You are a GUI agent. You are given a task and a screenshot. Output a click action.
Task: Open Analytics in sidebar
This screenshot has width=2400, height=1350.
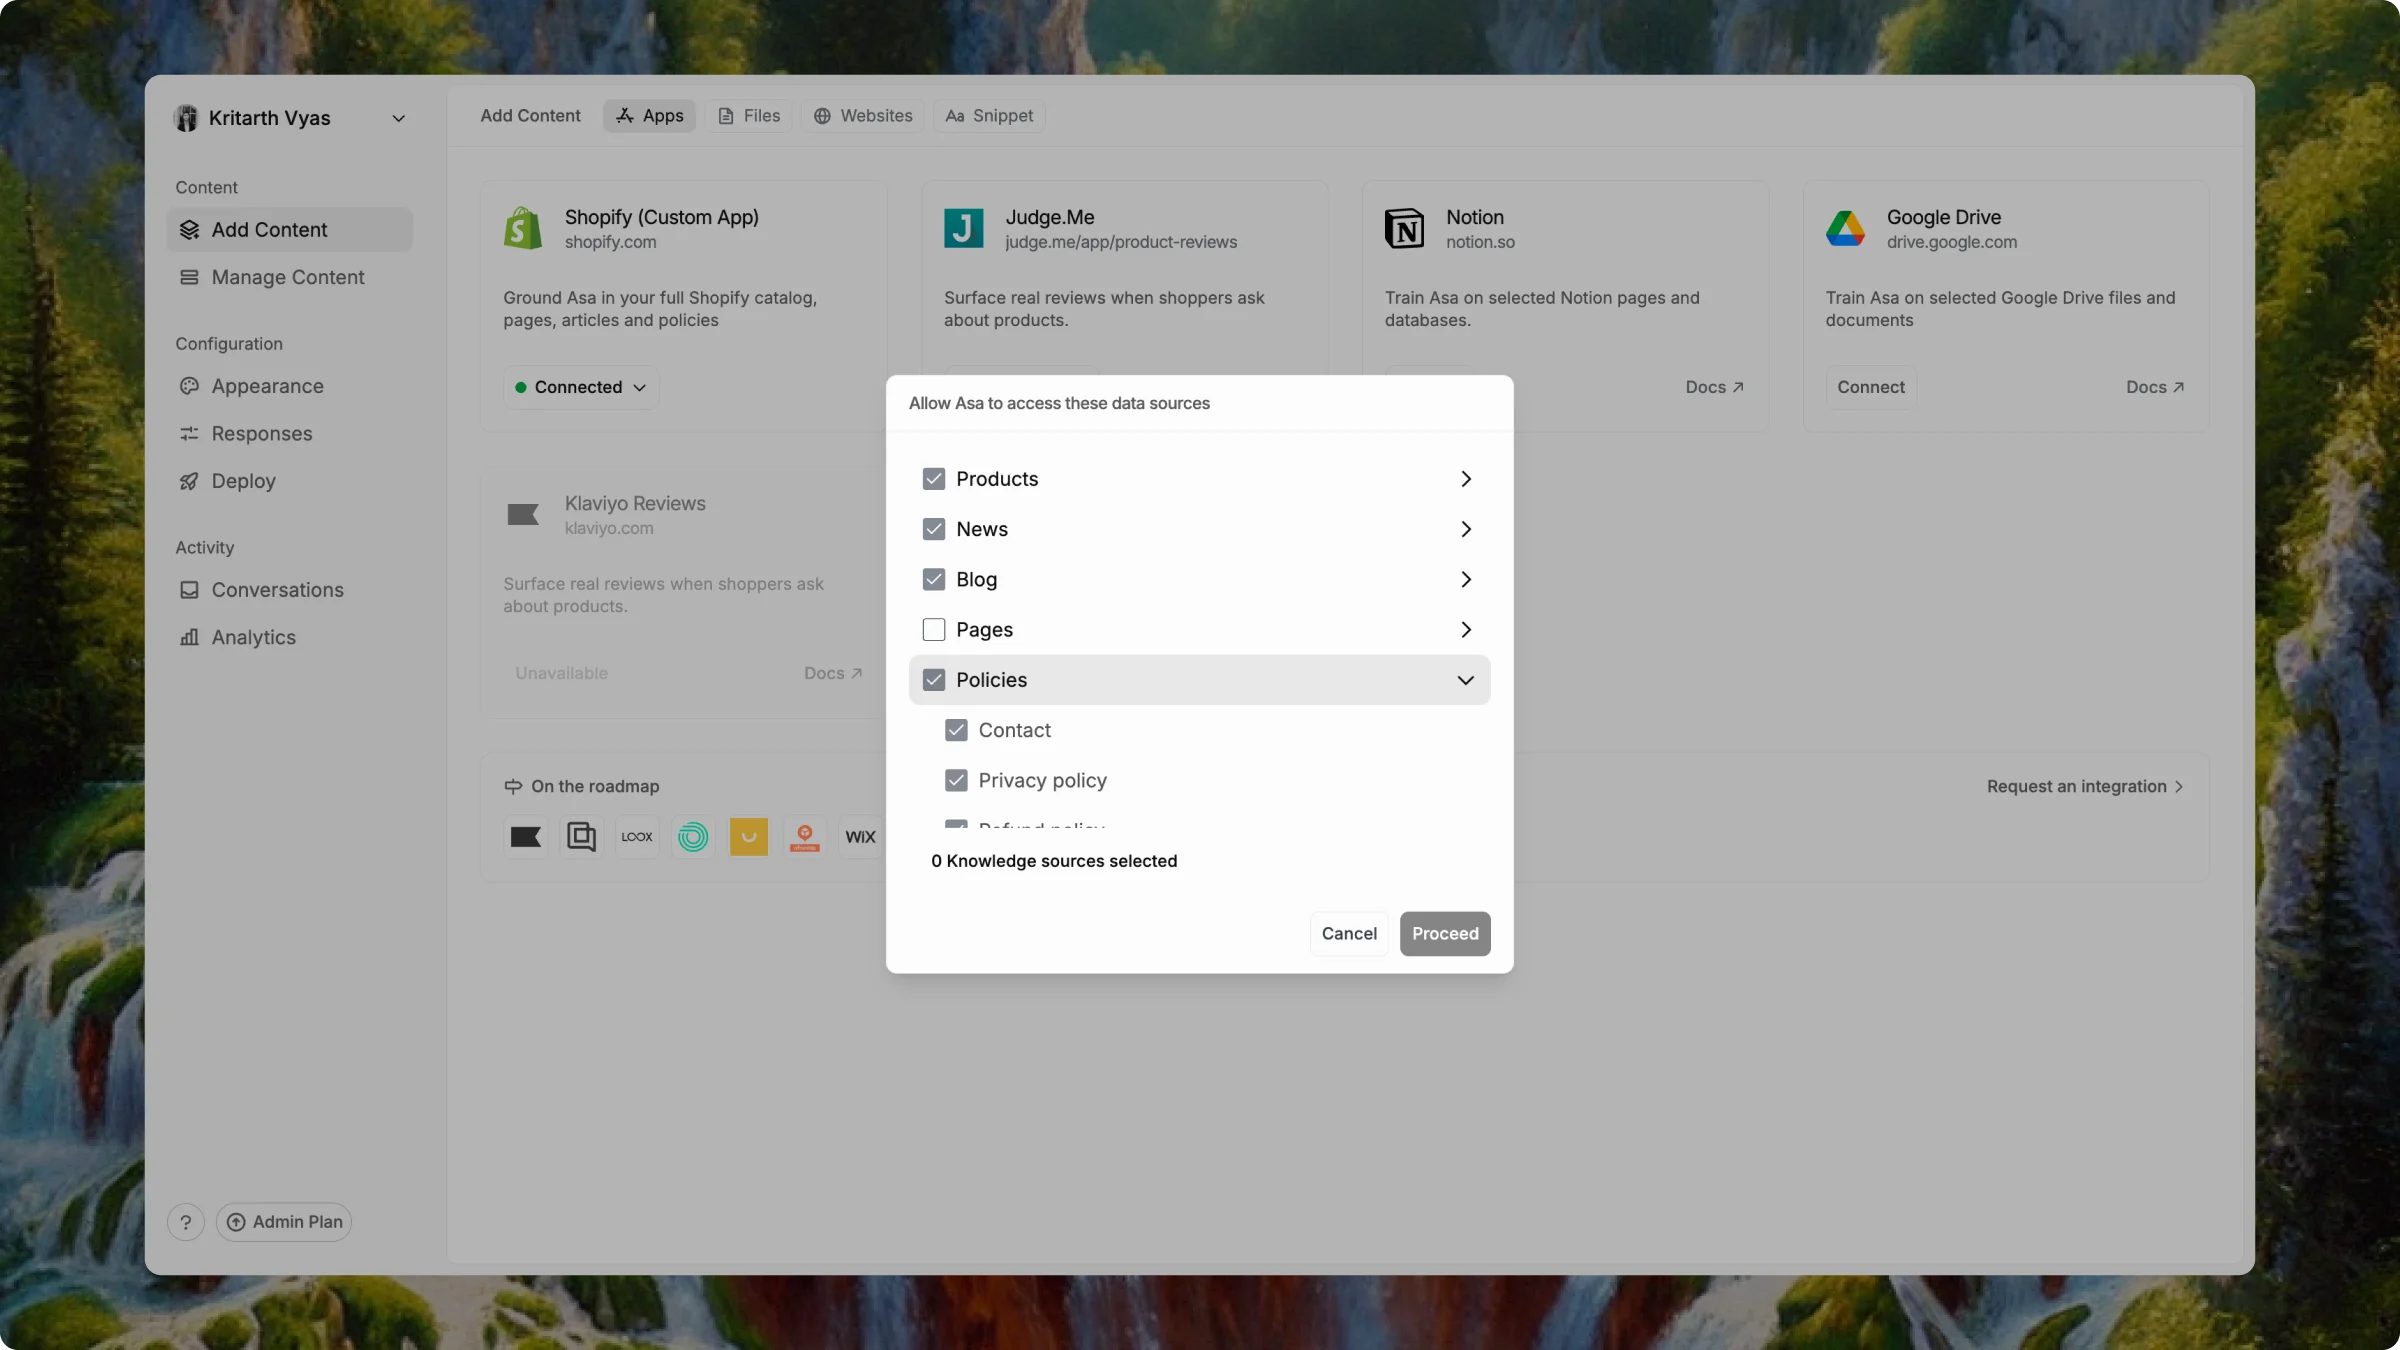[290, 637]
